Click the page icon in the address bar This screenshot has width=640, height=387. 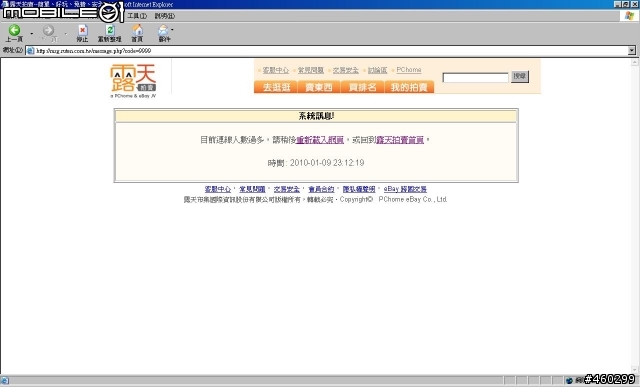(x=30, y=51)
